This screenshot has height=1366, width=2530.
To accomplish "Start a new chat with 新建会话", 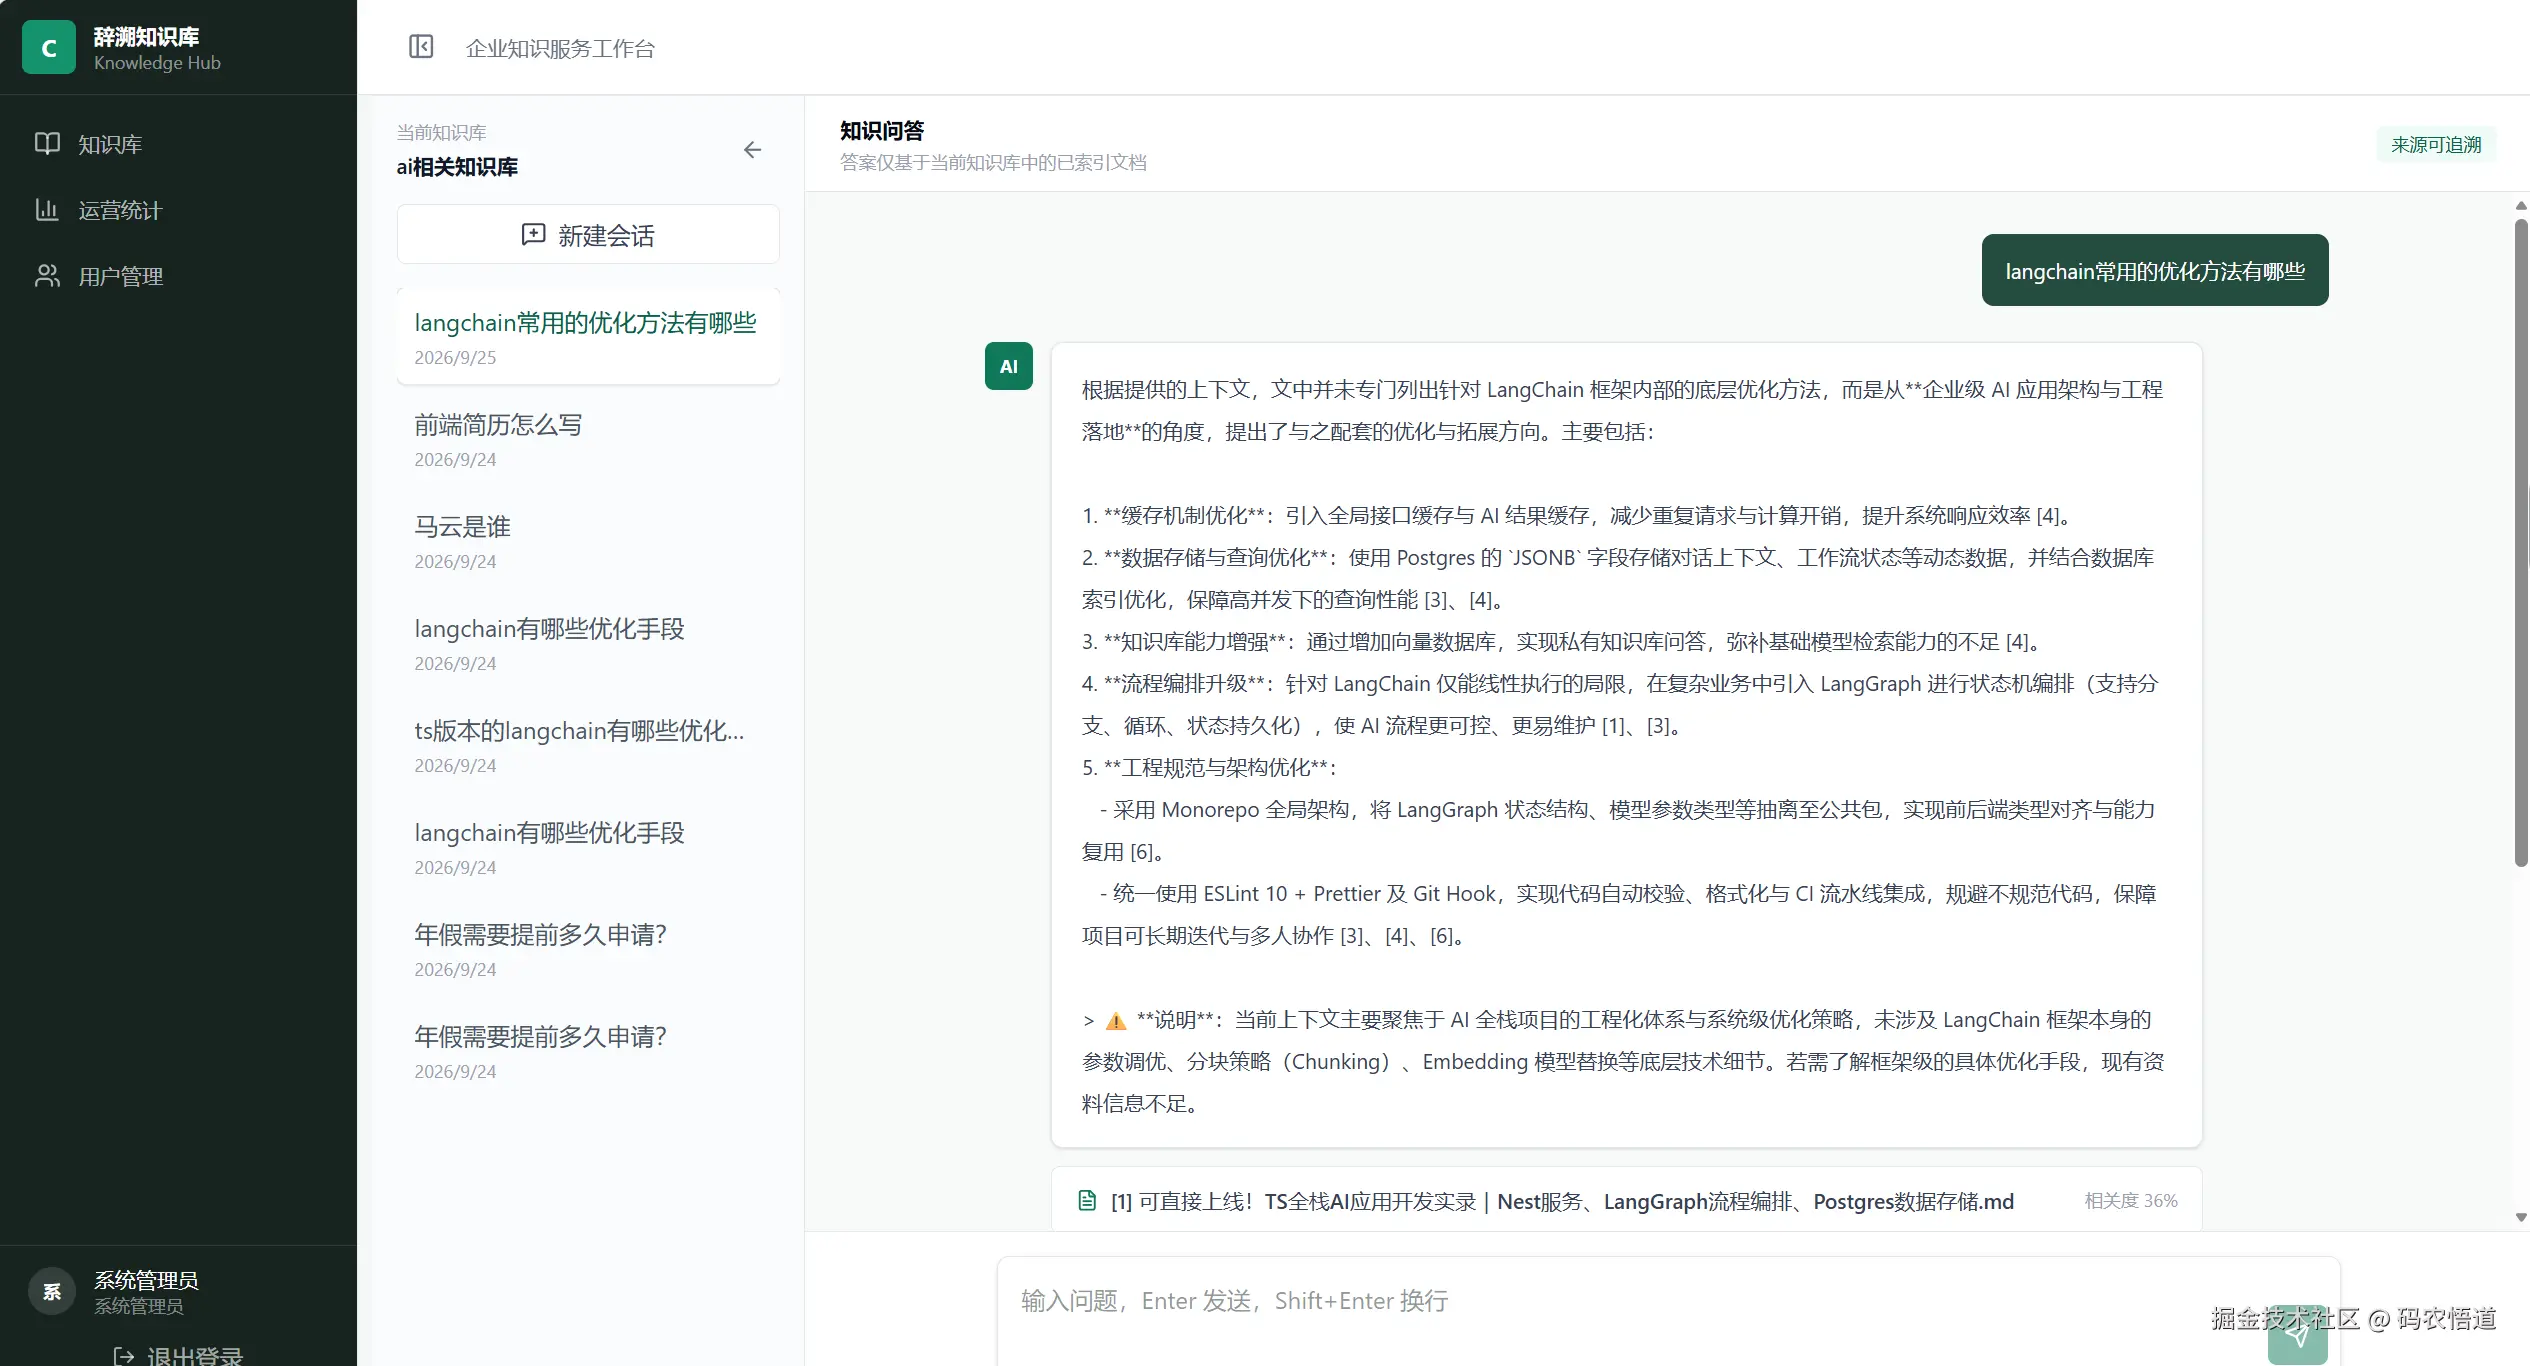I will (x=588, y=234).
